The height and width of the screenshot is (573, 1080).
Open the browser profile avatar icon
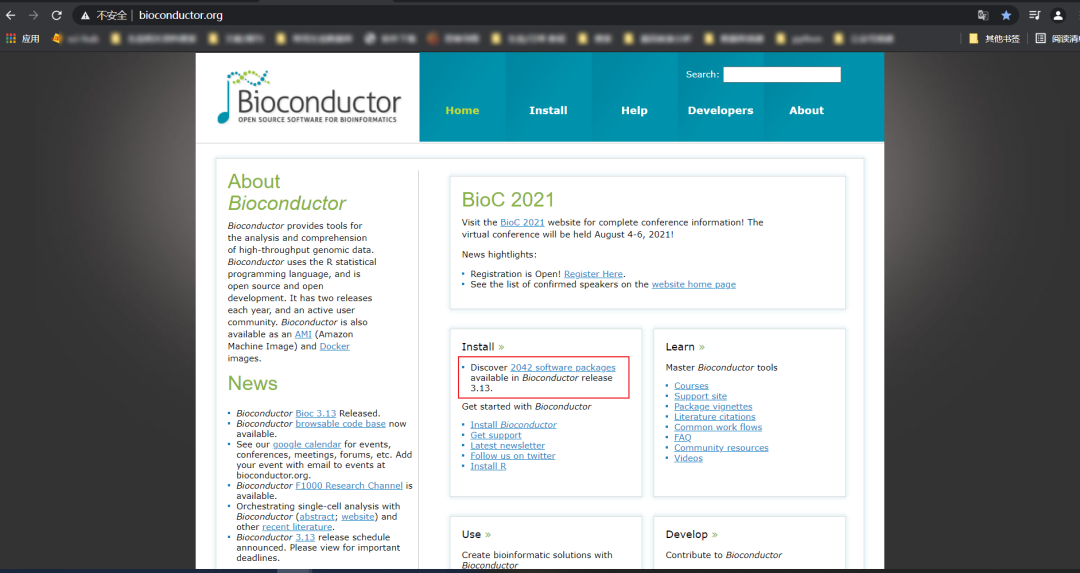(1058, 15)
